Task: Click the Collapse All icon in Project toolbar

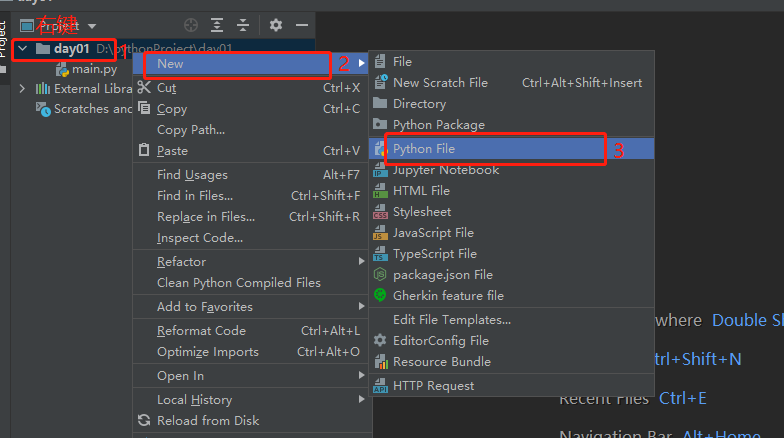Action: tap(243, 25)
